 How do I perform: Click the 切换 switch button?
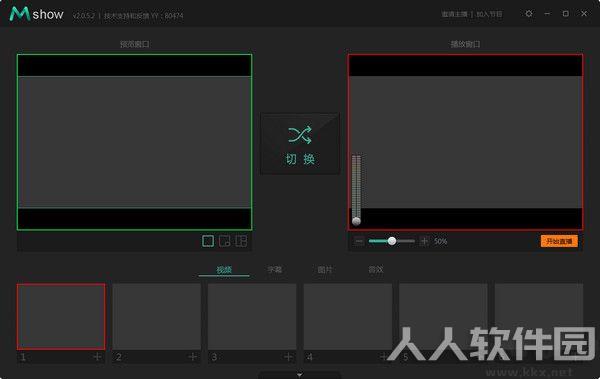click(300, 144)
